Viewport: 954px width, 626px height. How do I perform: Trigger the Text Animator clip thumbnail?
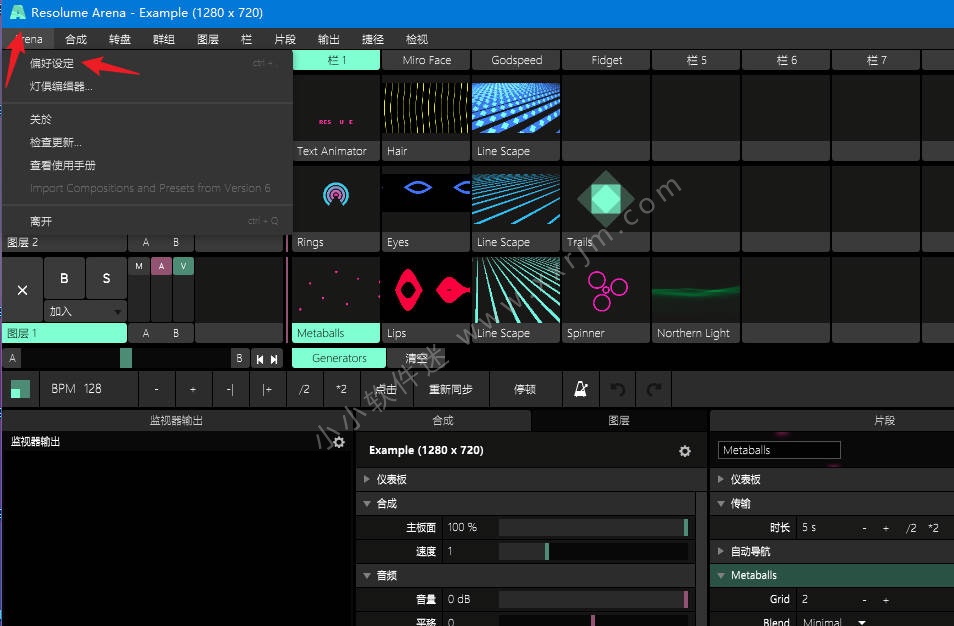point(336,108)
